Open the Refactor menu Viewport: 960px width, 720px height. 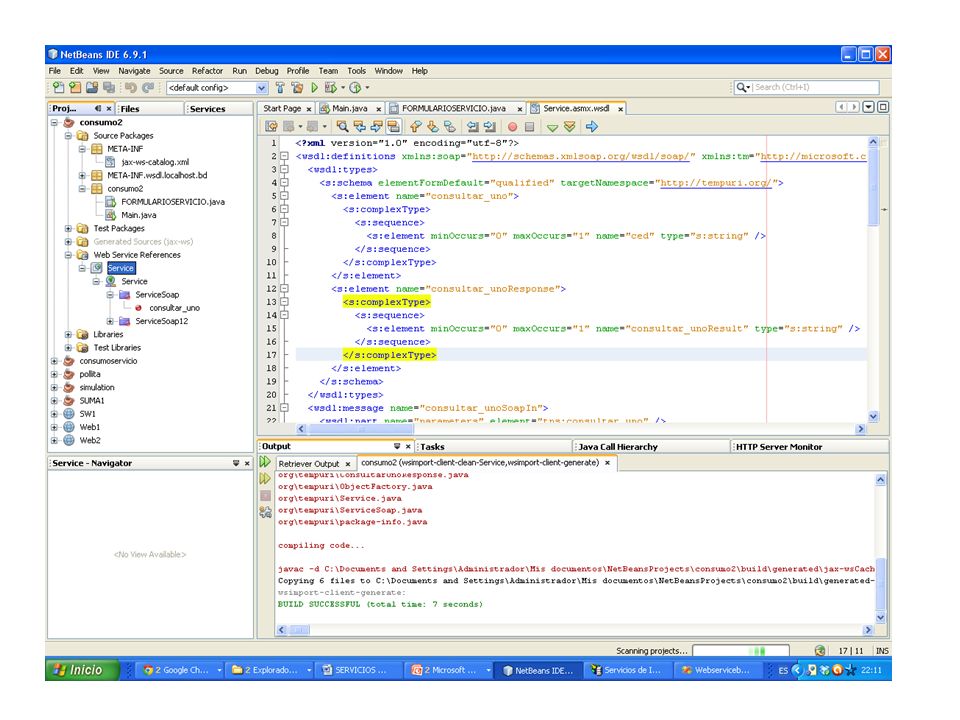(x=207, y=71)
